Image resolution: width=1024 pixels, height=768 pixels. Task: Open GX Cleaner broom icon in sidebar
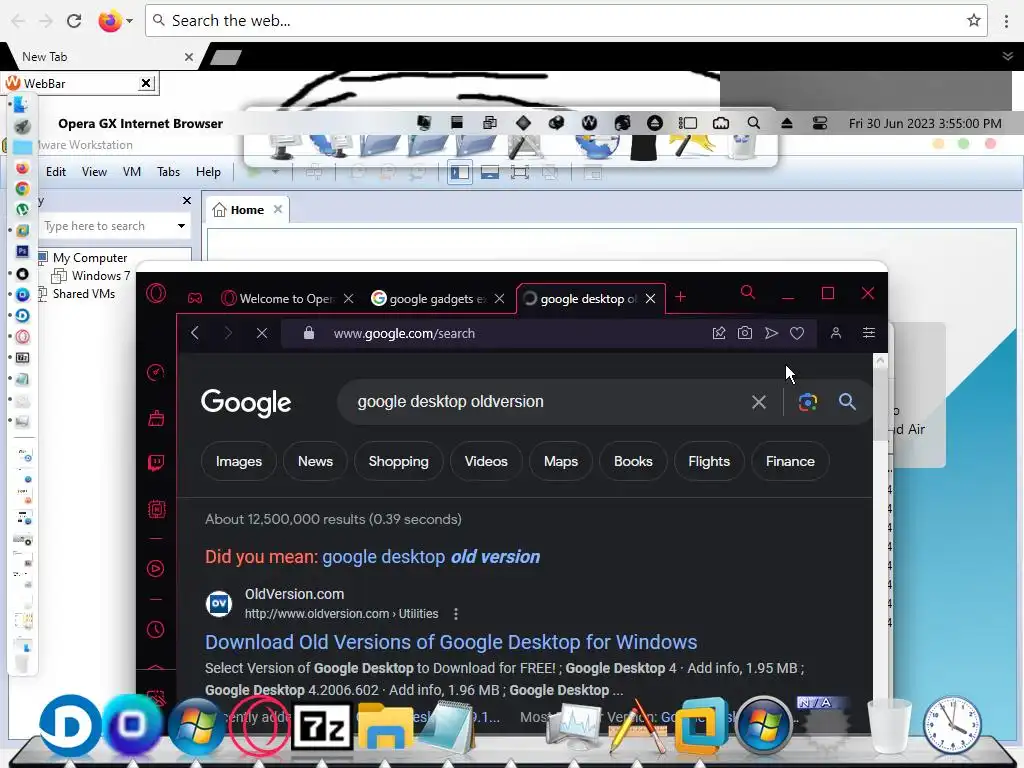[155, 418]
